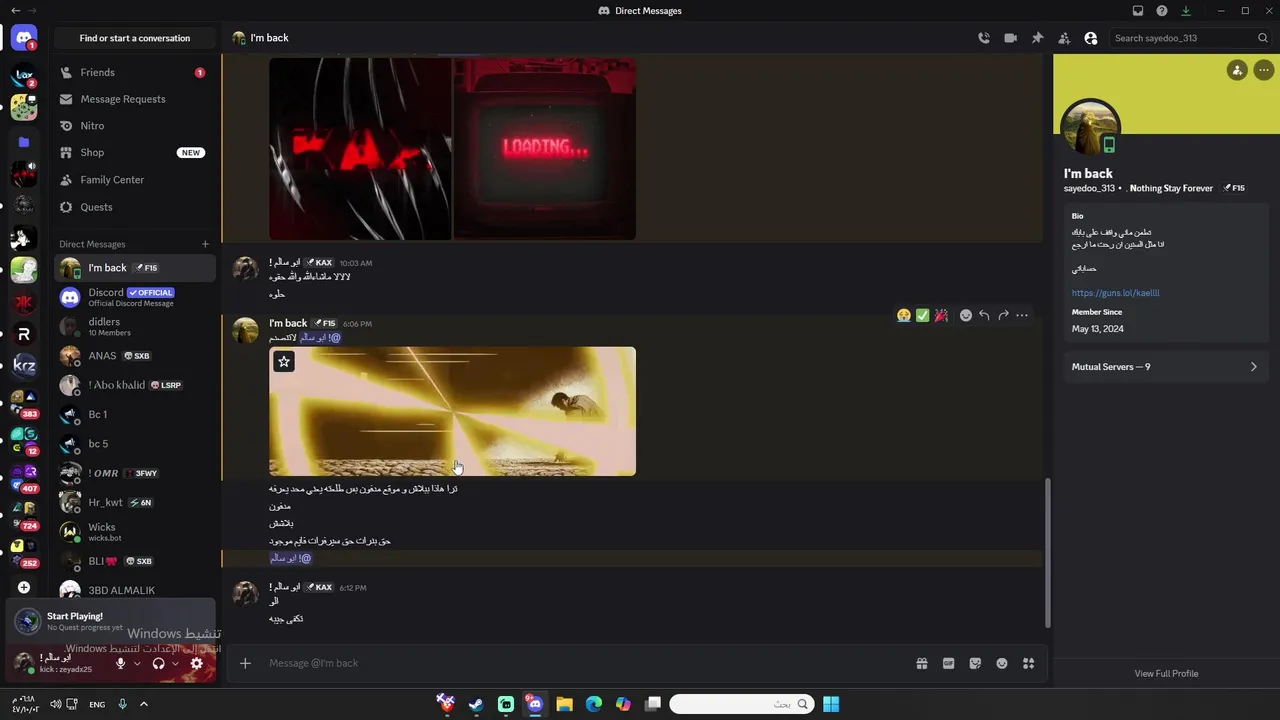
Task: Open audio output options arrow
Action: 175,663
